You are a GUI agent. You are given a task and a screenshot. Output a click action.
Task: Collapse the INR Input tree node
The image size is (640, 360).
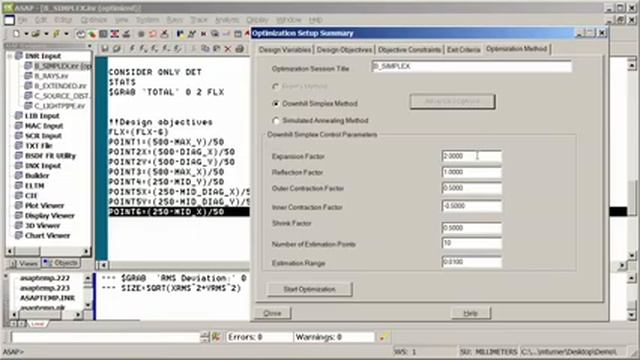click(x=11, y=56)
